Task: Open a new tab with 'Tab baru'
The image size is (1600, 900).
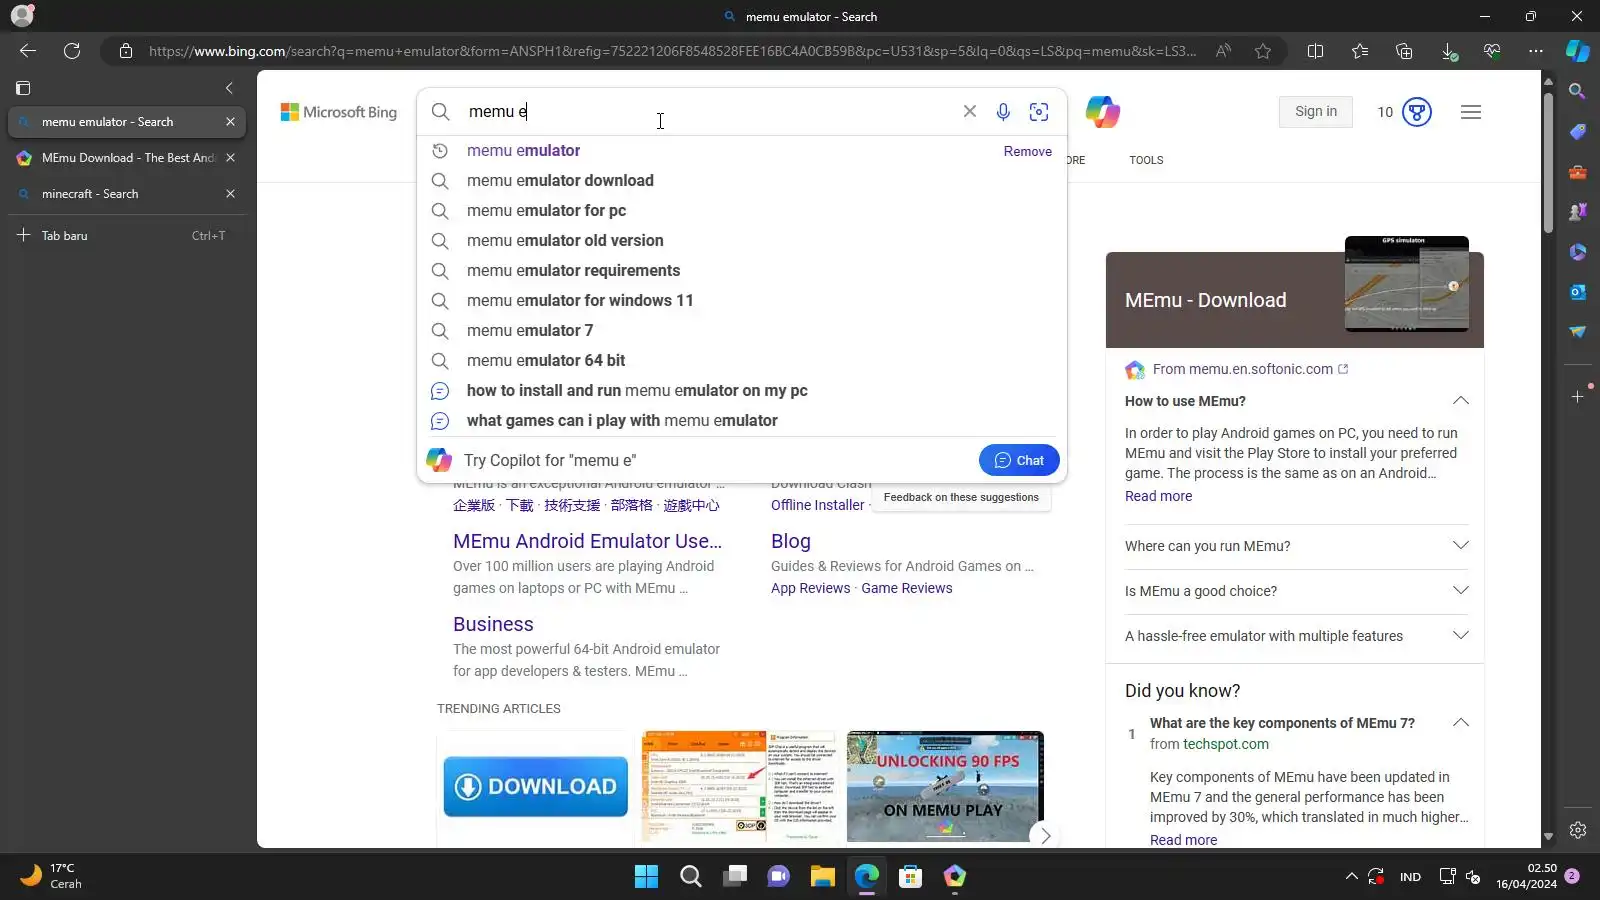Action: point(128,236)
